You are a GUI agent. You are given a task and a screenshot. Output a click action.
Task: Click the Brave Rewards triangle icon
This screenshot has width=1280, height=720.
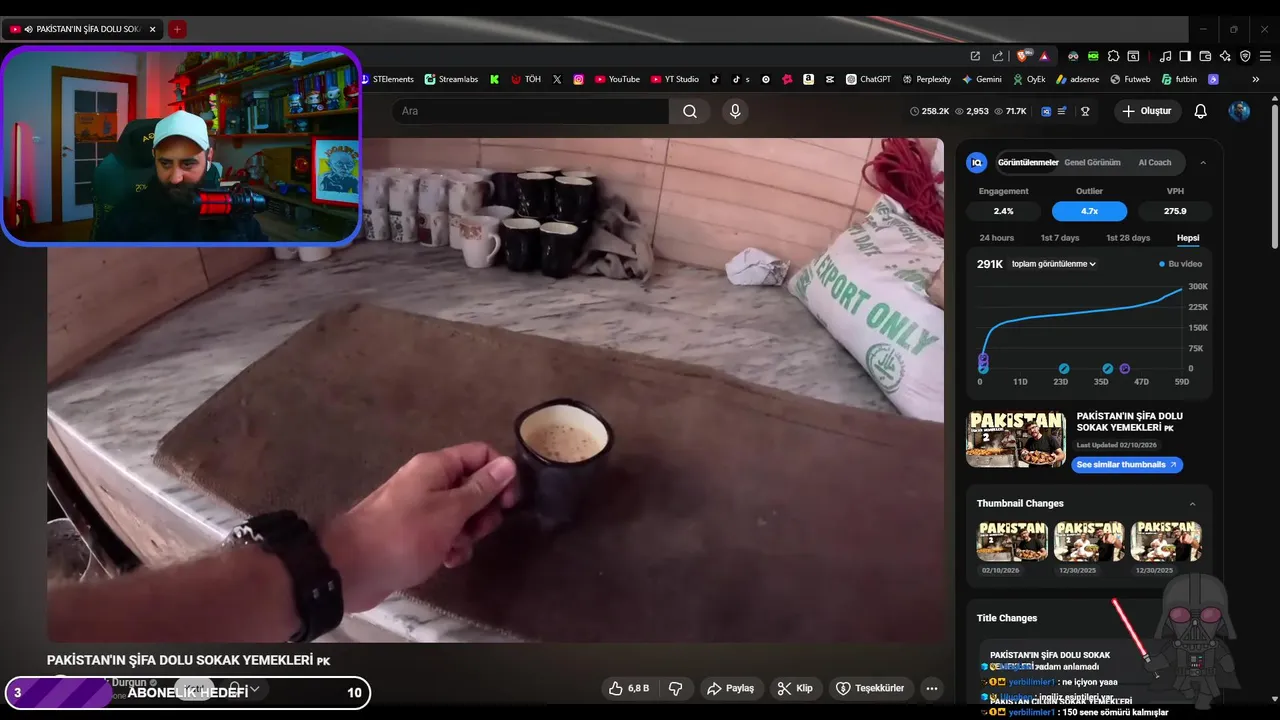1044,56
